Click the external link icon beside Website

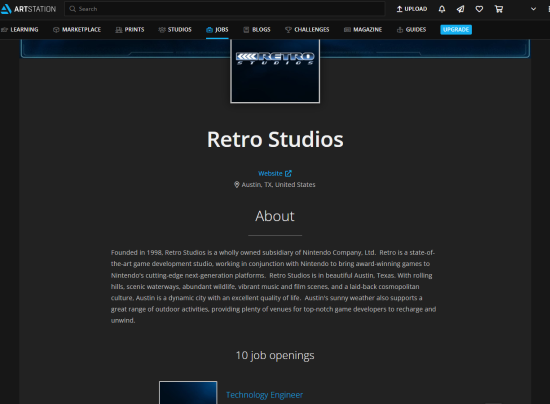coord(288,173)
